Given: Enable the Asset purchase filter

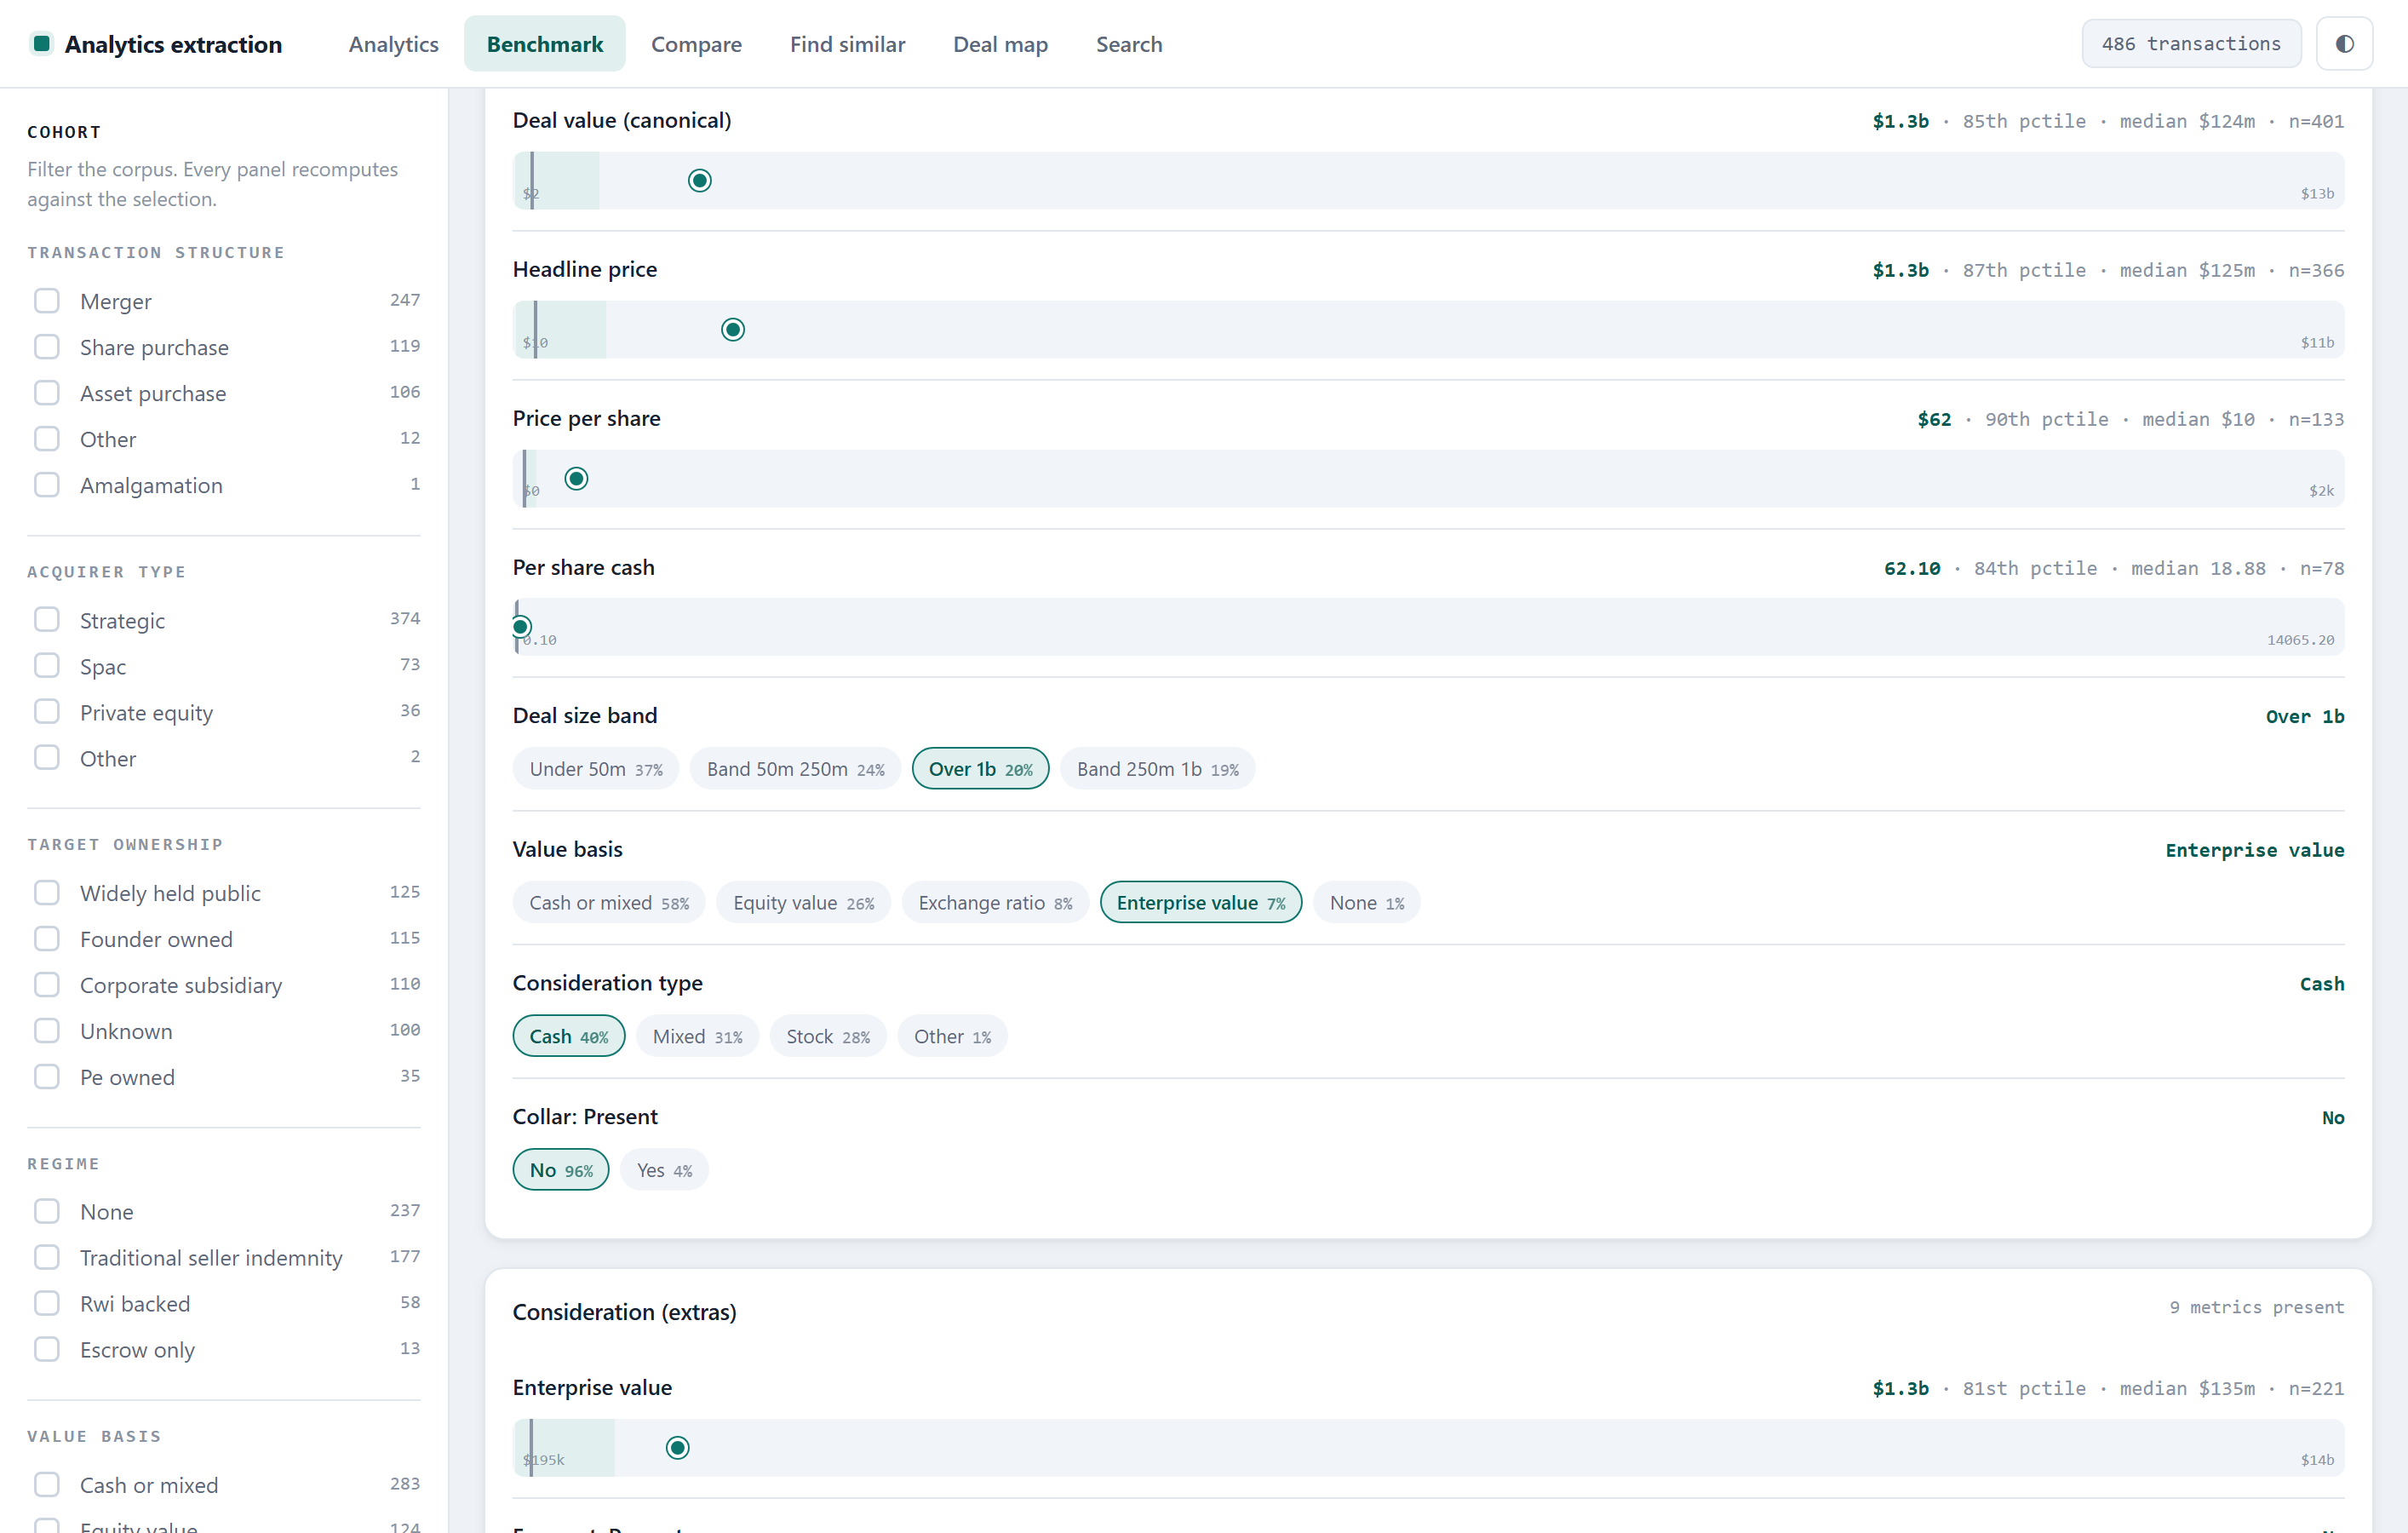Looking at the screenshot, I should [x=47, y=393].
